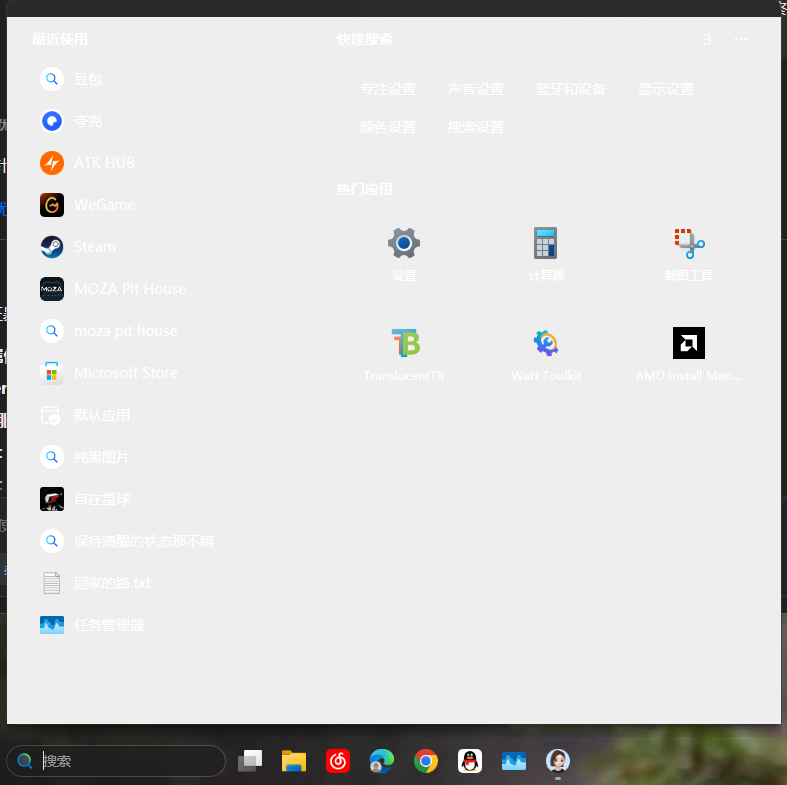Open 设置 gear app in 热门应用

404,253
